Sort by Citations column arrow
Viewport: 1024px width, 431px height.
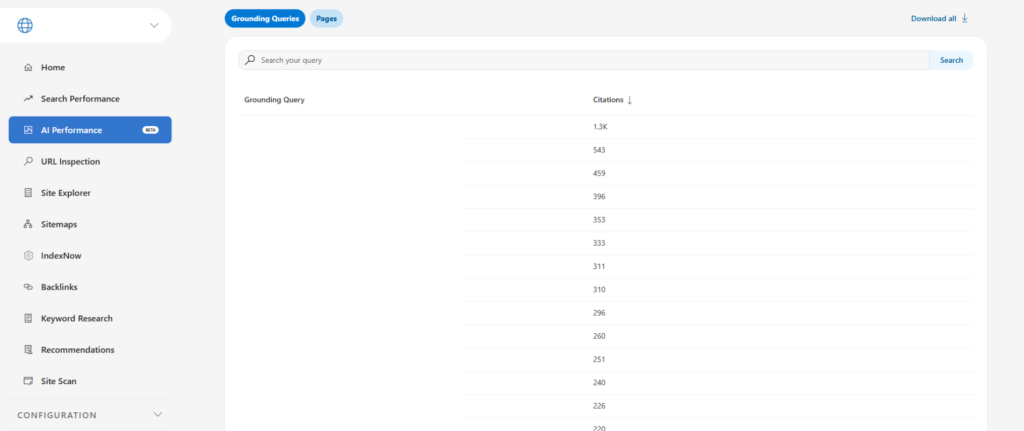click(x=629, y=100)
